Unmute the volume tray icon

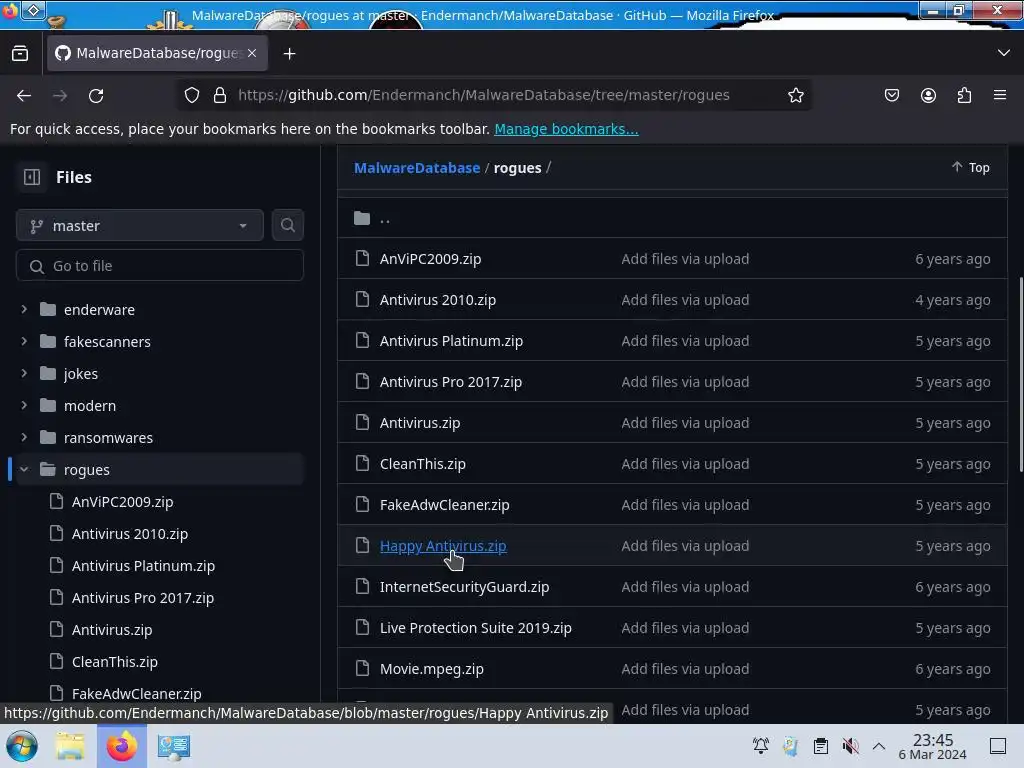pyautogui.click(x=850, y=746)
